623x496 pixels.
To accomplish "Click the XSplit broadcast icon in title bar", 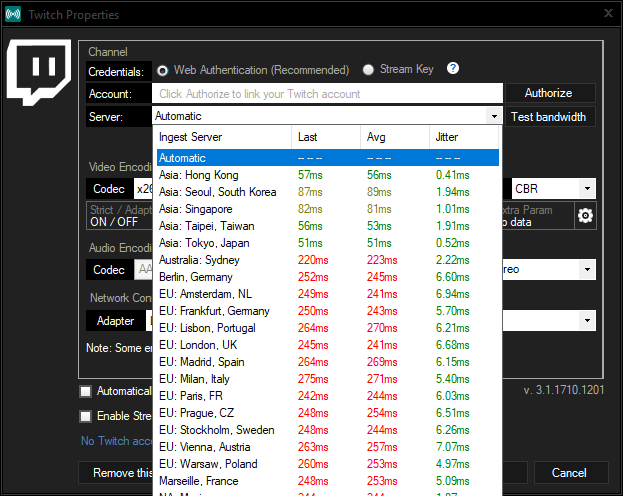I will (x=13, y=14).
